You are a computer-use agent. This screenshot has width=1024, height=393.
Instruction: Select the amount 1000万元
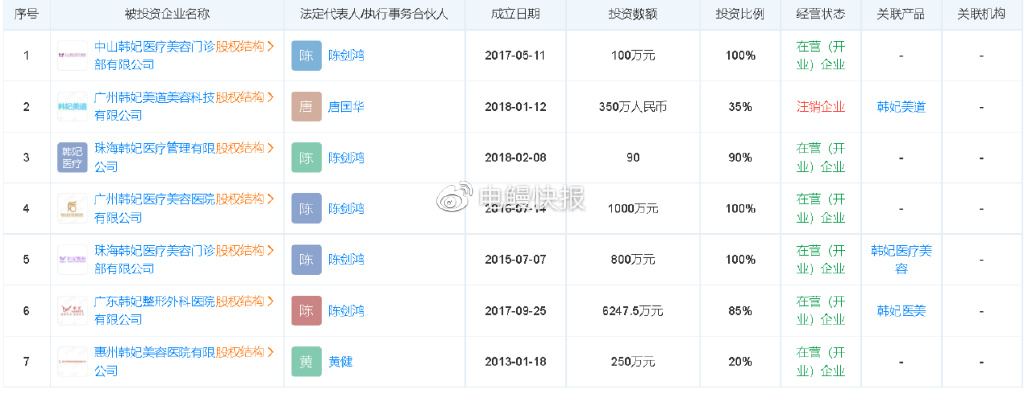click(x=633, y=208)
